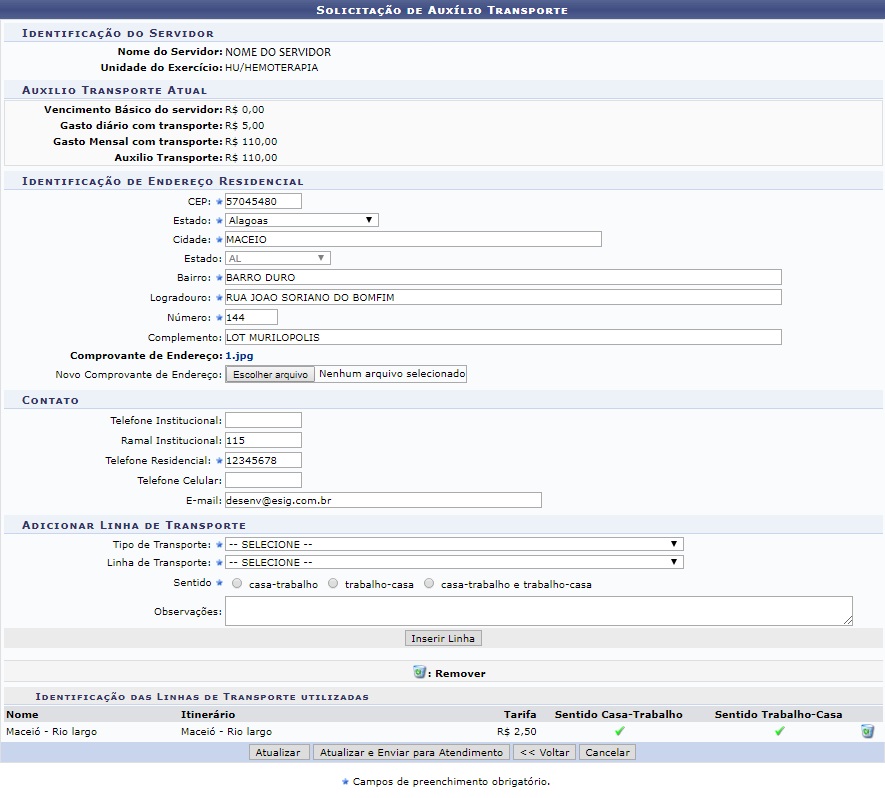Choose casa-trabalho e trabalho-casa option
The width and height of the screenshot is (885, 798).
pos(429,583)
